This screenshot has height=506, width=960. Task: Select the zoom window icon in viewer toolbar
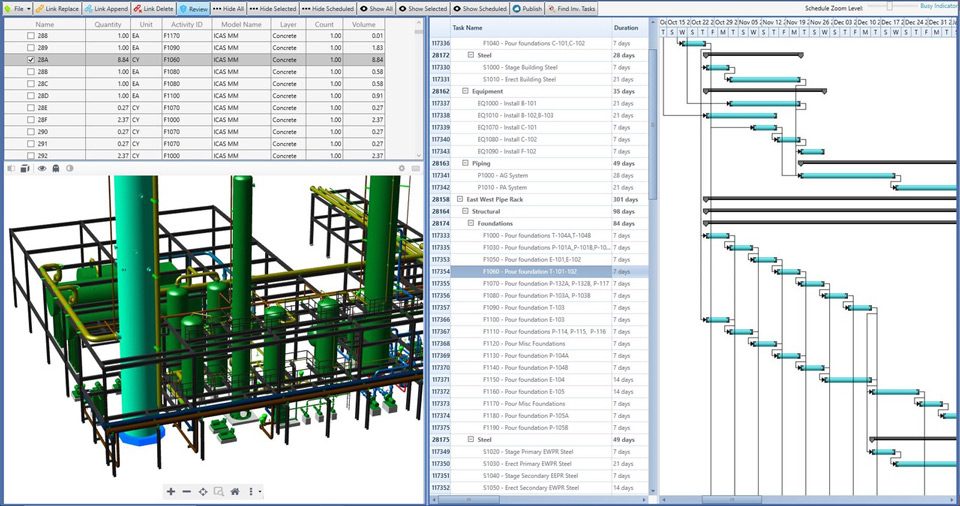[219, 491]
